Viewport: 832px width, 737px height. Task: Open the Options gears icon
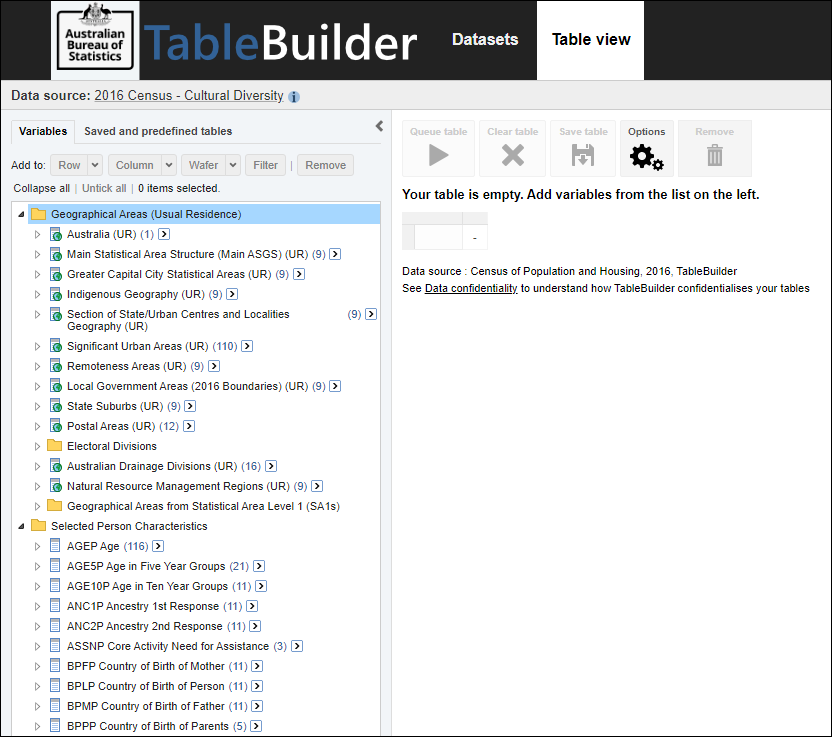pyautogui.click(x=646, y=155)
